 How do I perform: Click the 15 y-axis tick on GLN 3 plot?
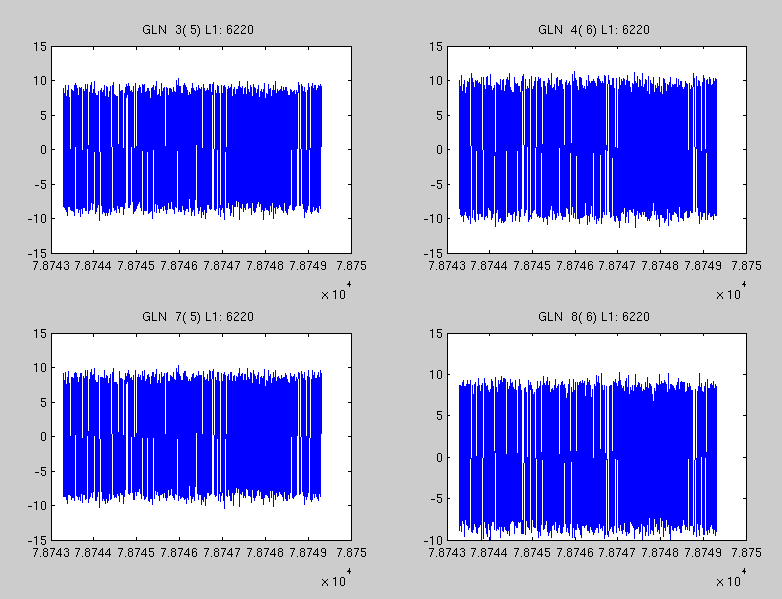[x=40, y=46]
